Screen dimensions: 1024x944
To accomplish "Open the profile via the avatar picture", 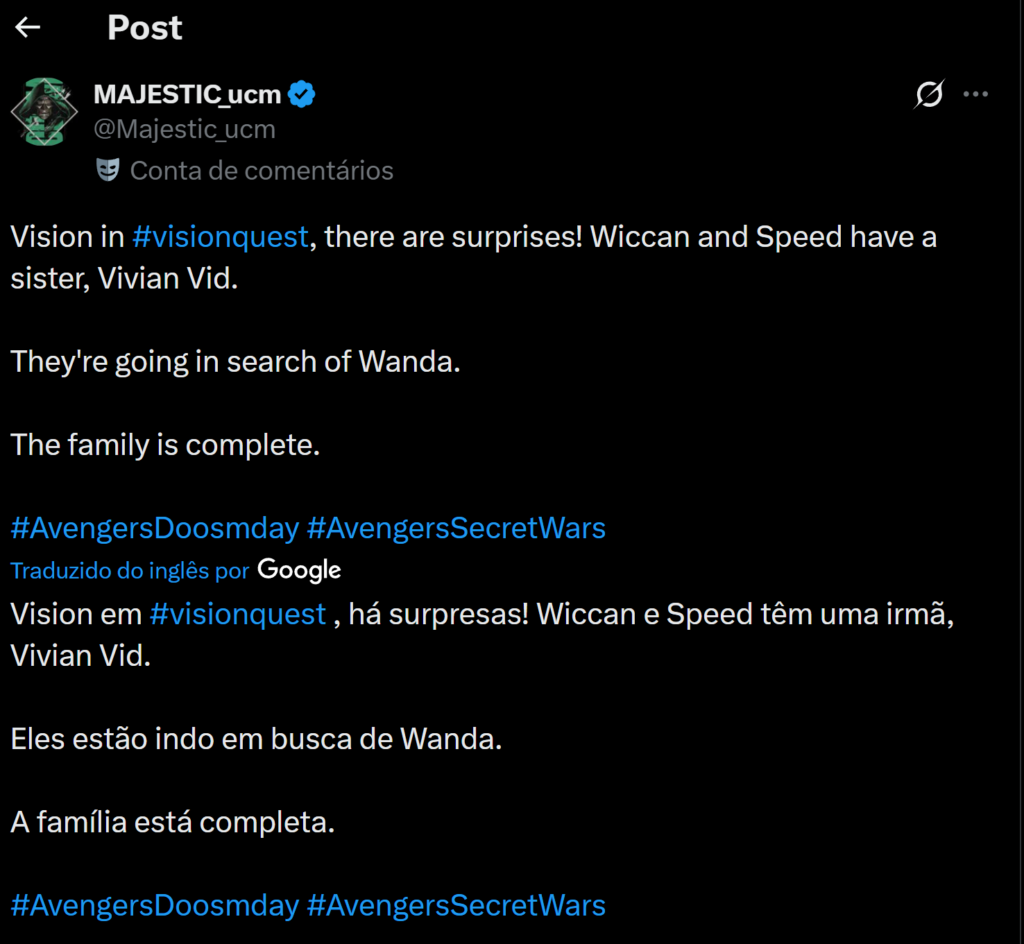I will [x=44, y=111].
